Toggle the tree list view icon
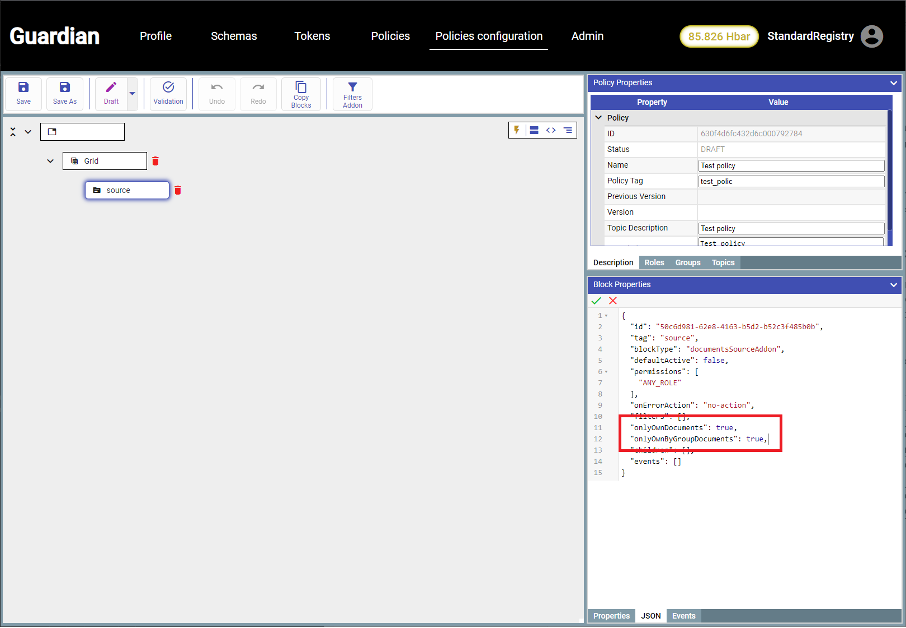 point(568,130)
